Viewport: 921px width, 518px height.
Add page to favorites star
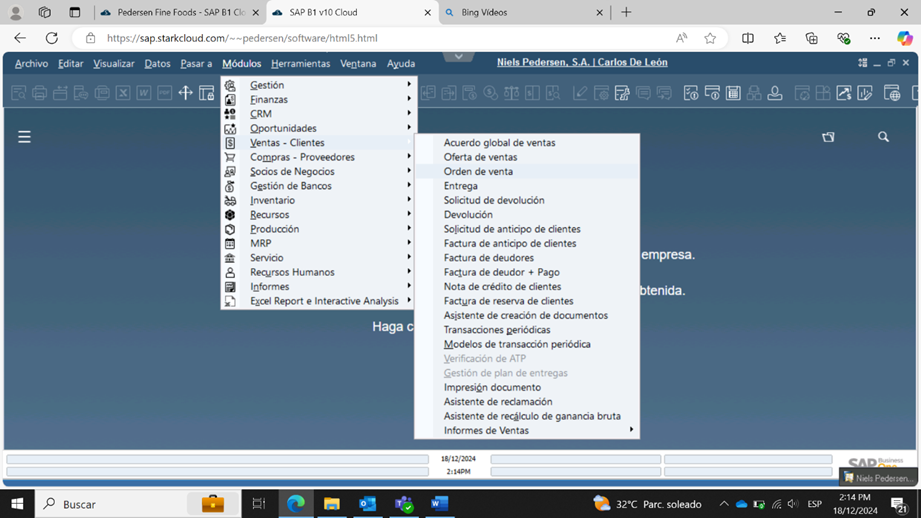710,38
